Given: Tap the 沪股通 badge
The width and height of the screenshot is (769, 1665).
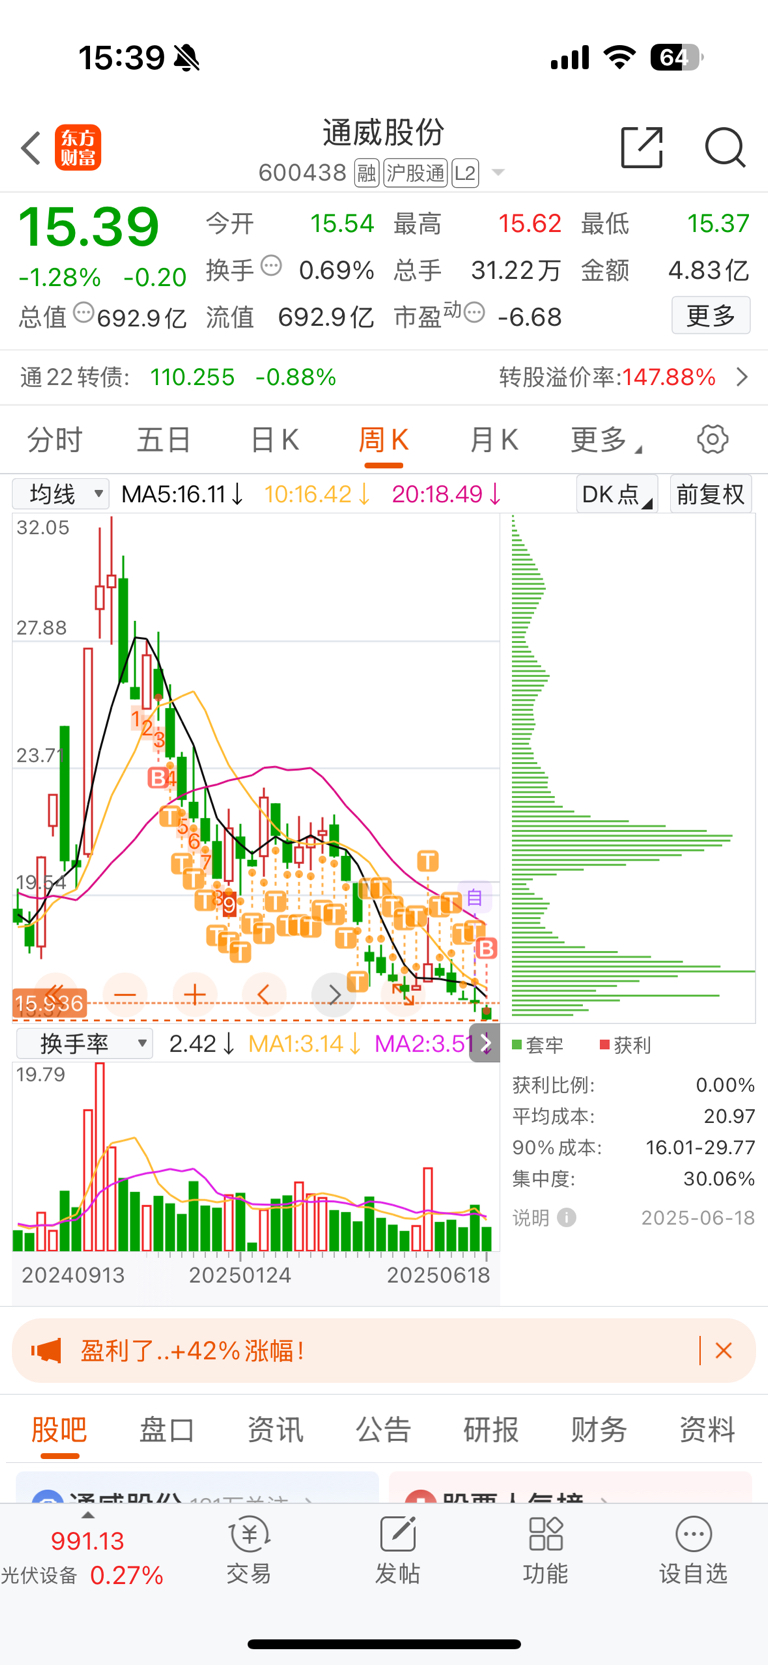Looking at the screenshot, I should [x=416, y=174].
